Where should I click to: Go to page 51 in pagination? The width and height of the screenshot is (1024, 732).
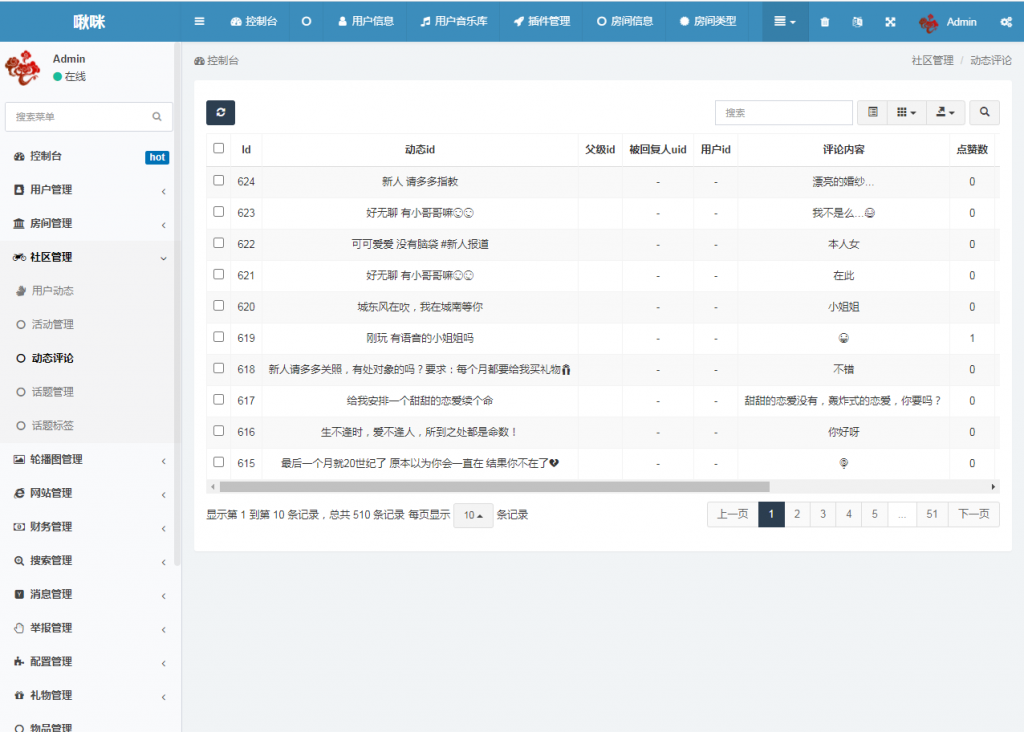click(x=931, y=513)
